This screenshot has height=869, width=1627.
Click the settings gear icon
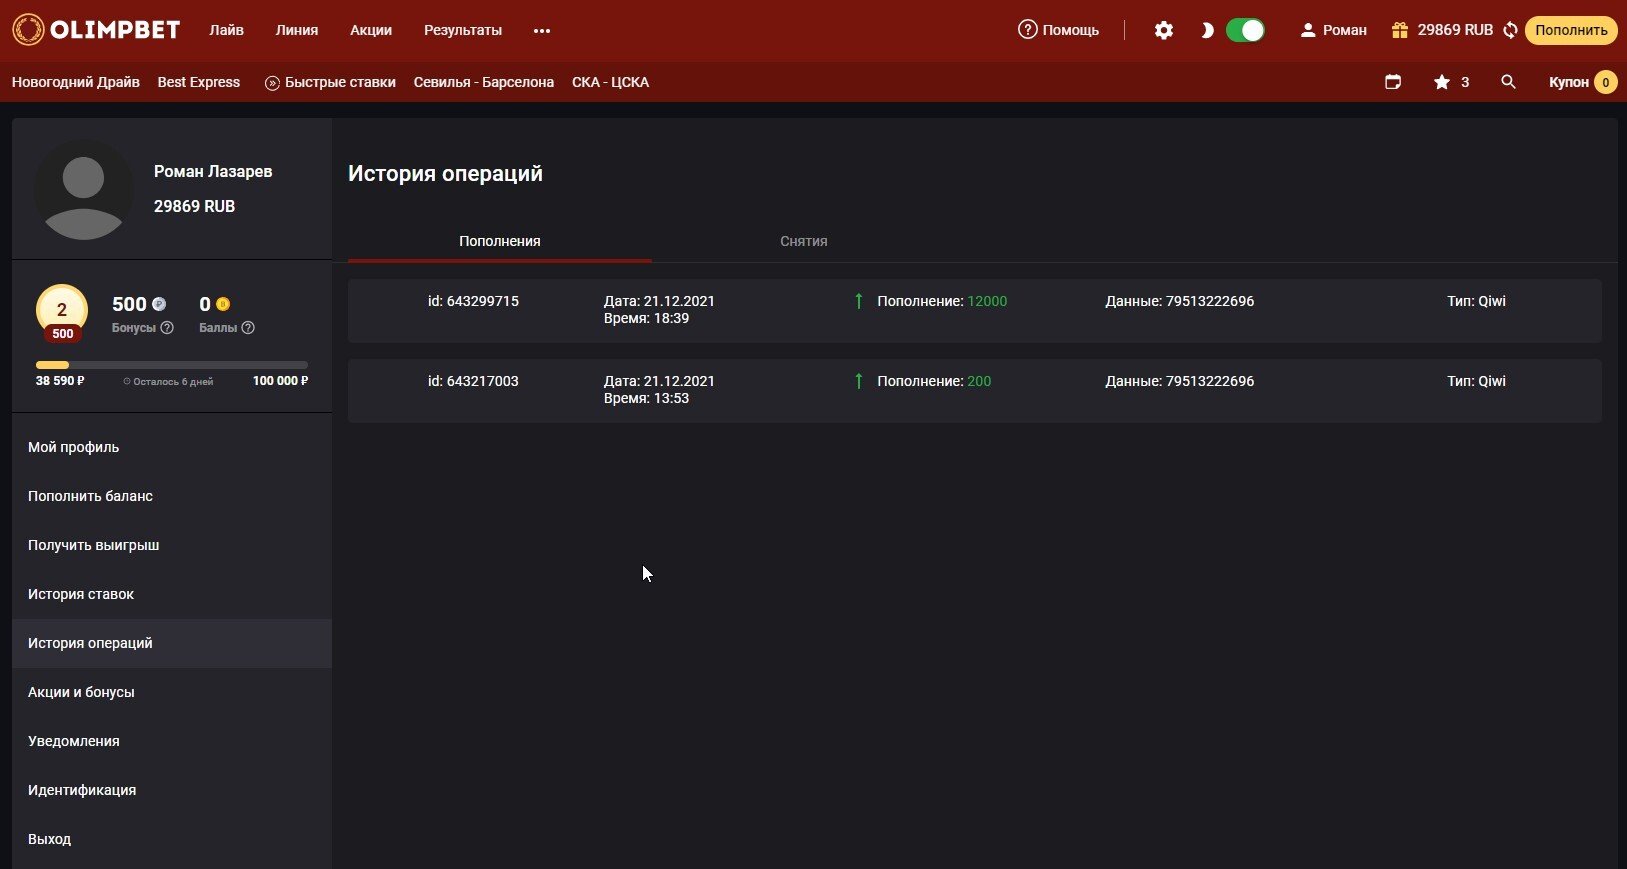[1163, 30]
